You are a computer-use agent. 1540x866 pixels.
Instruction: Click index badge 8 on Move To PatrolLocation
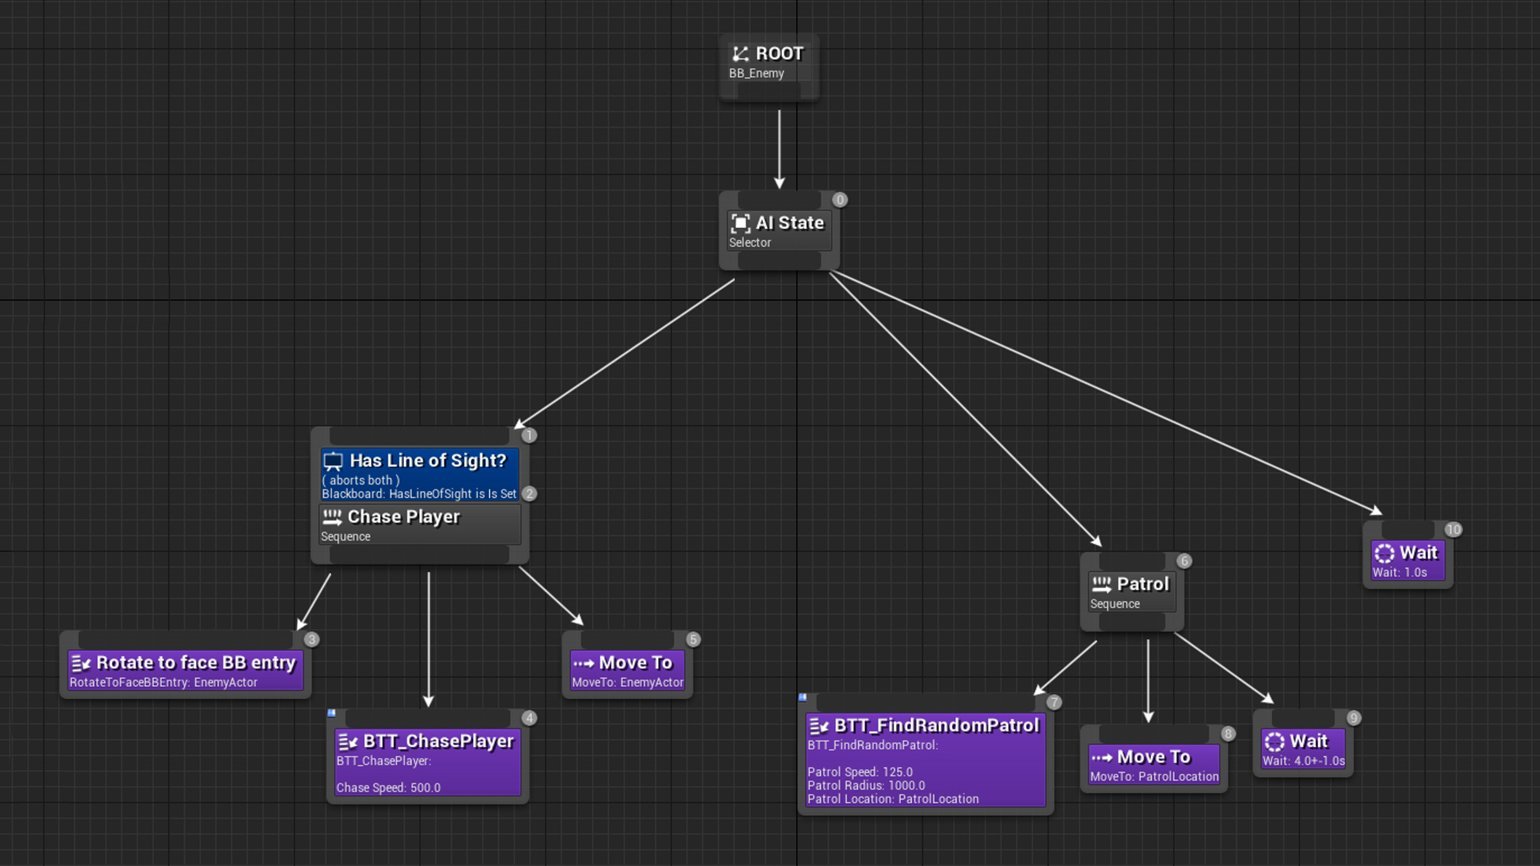1228,734
